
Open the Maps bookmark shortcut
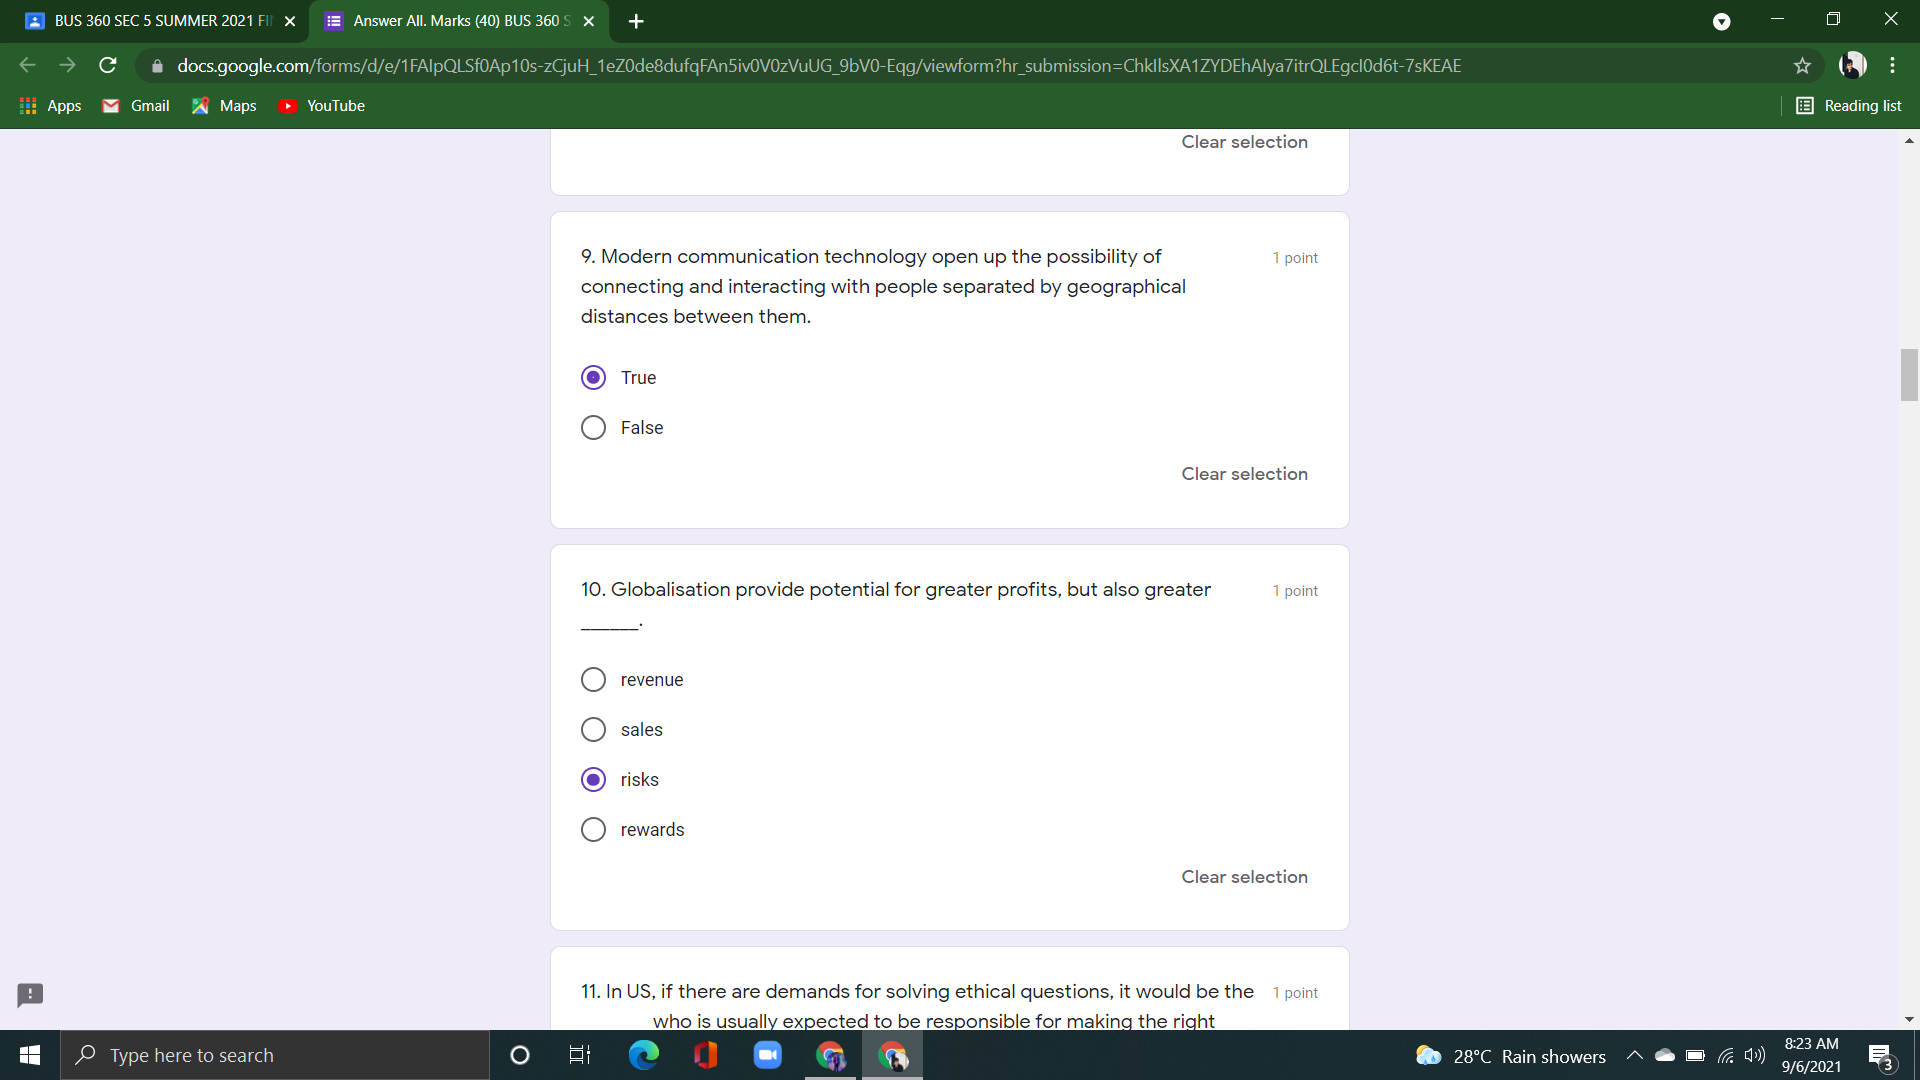click(x=223, y=105)
